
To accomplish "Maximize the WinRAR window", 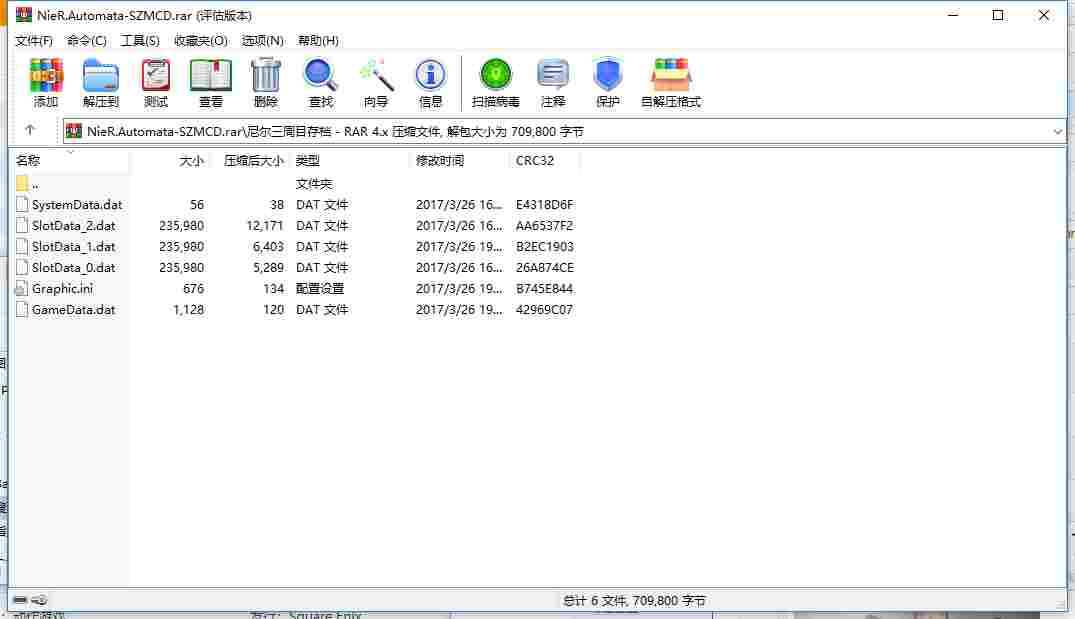I will (x=998, y=15).
